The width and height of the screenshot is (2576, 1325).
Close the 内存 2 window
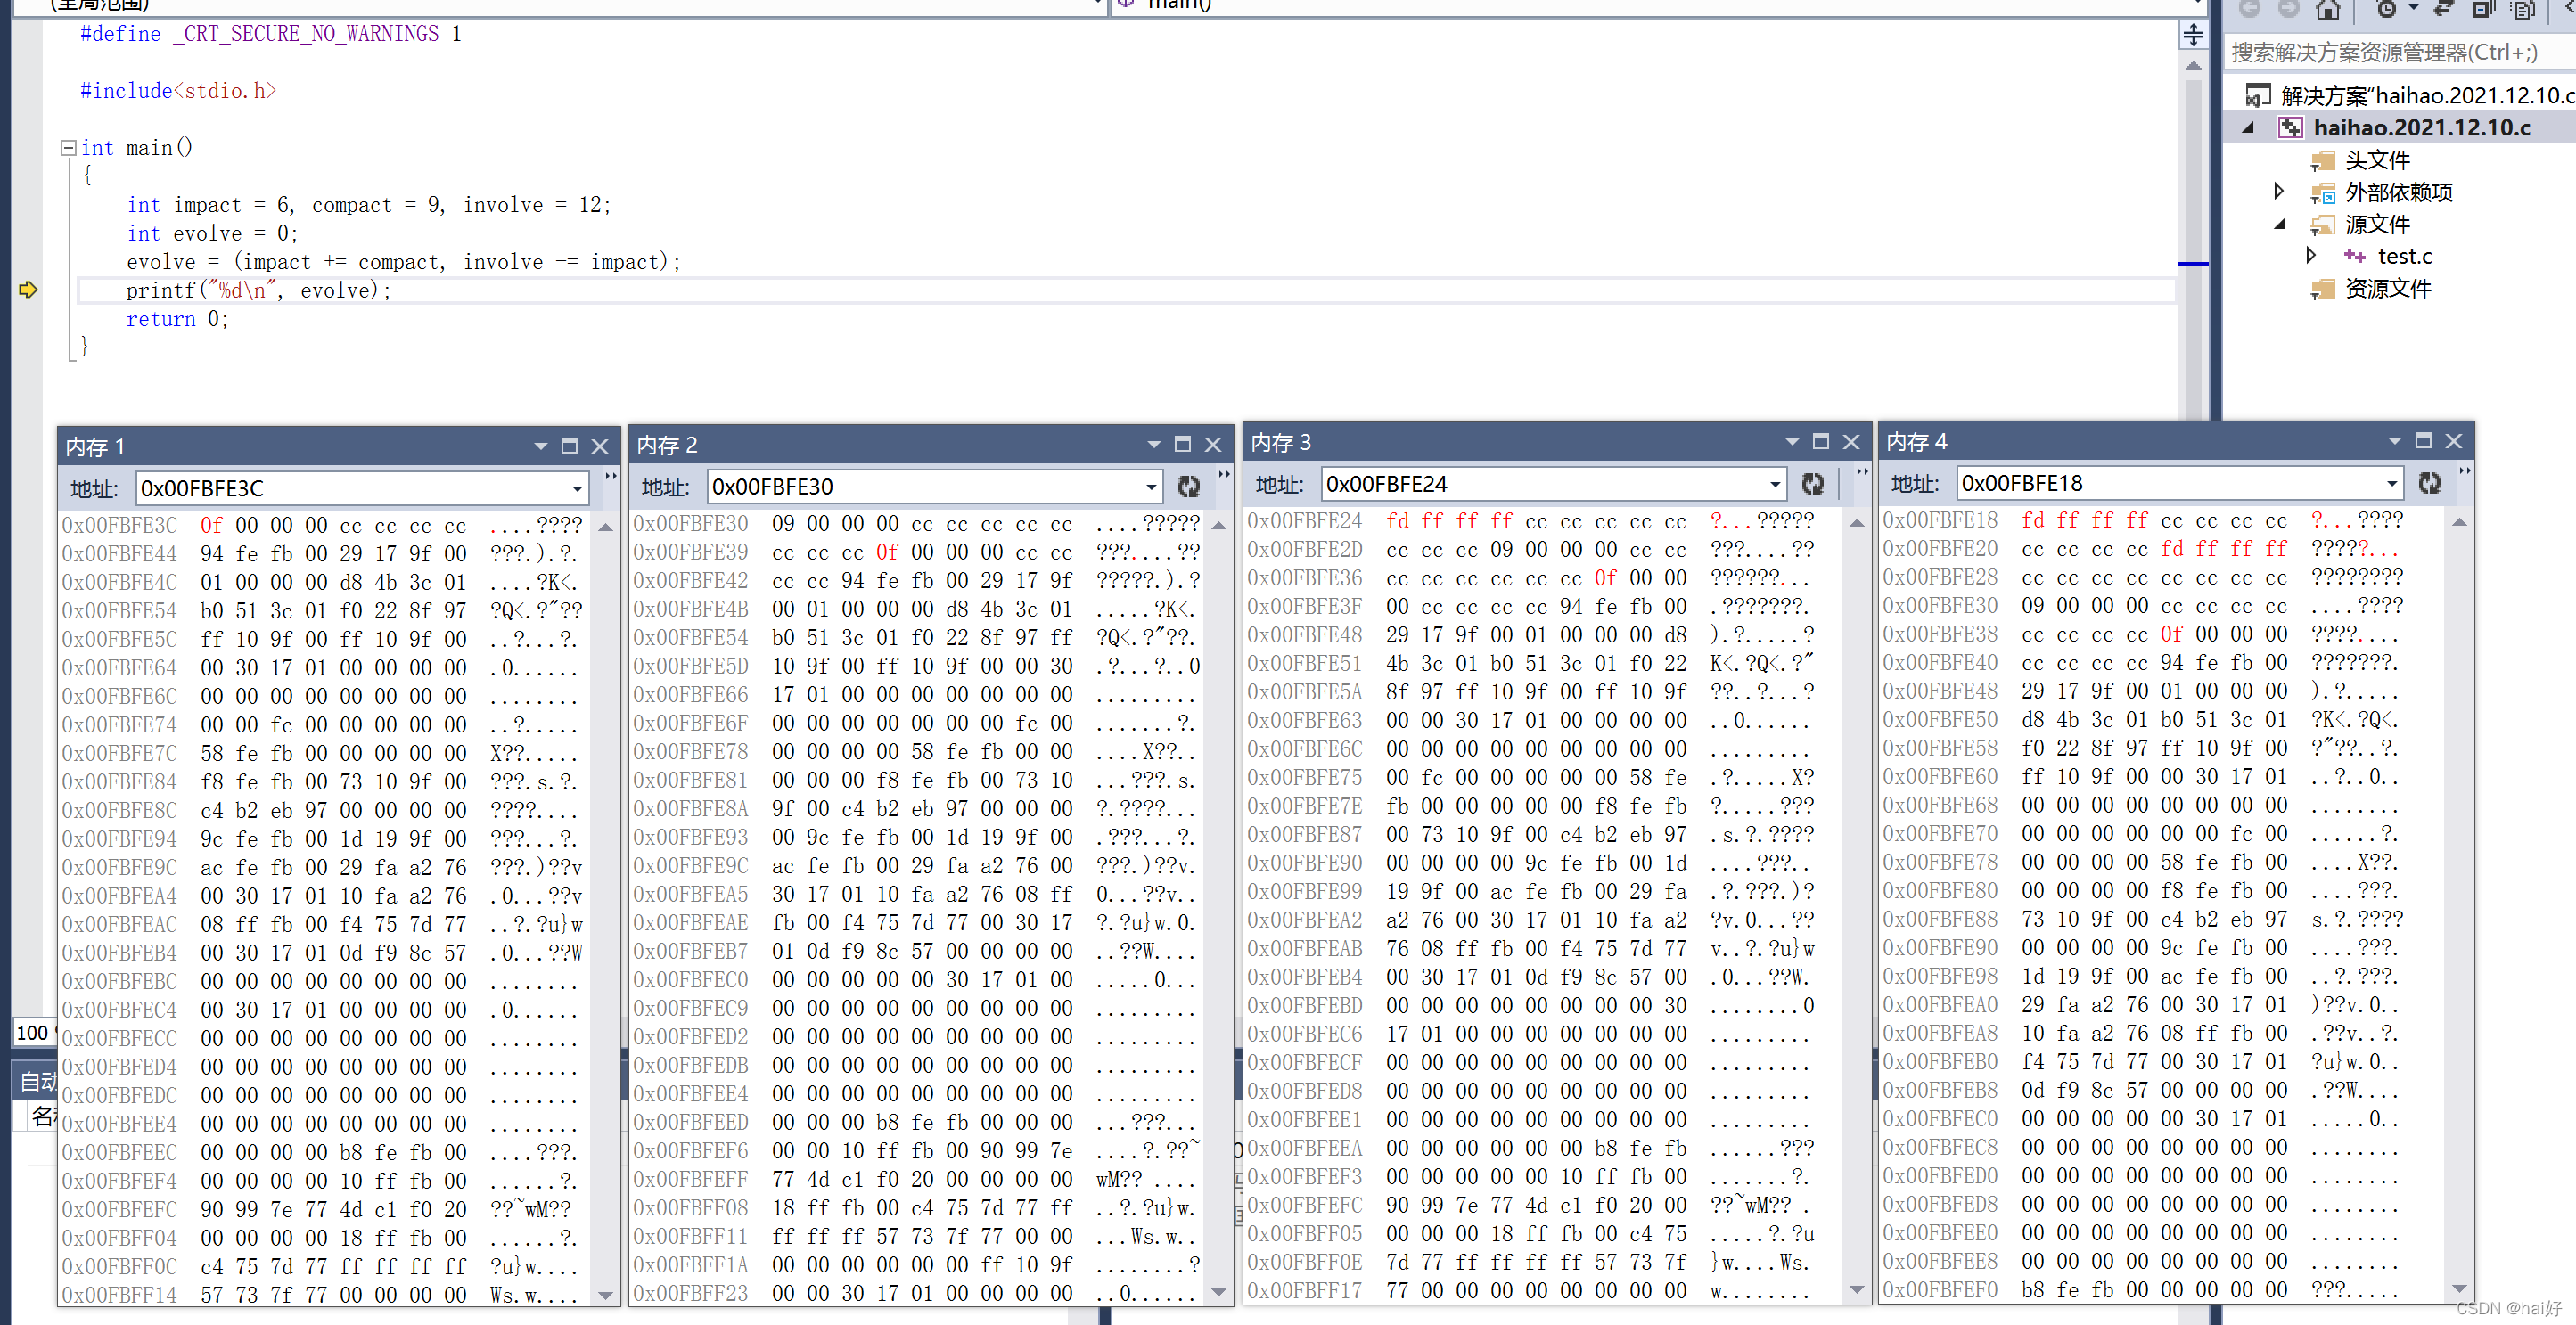(1213, 444)
